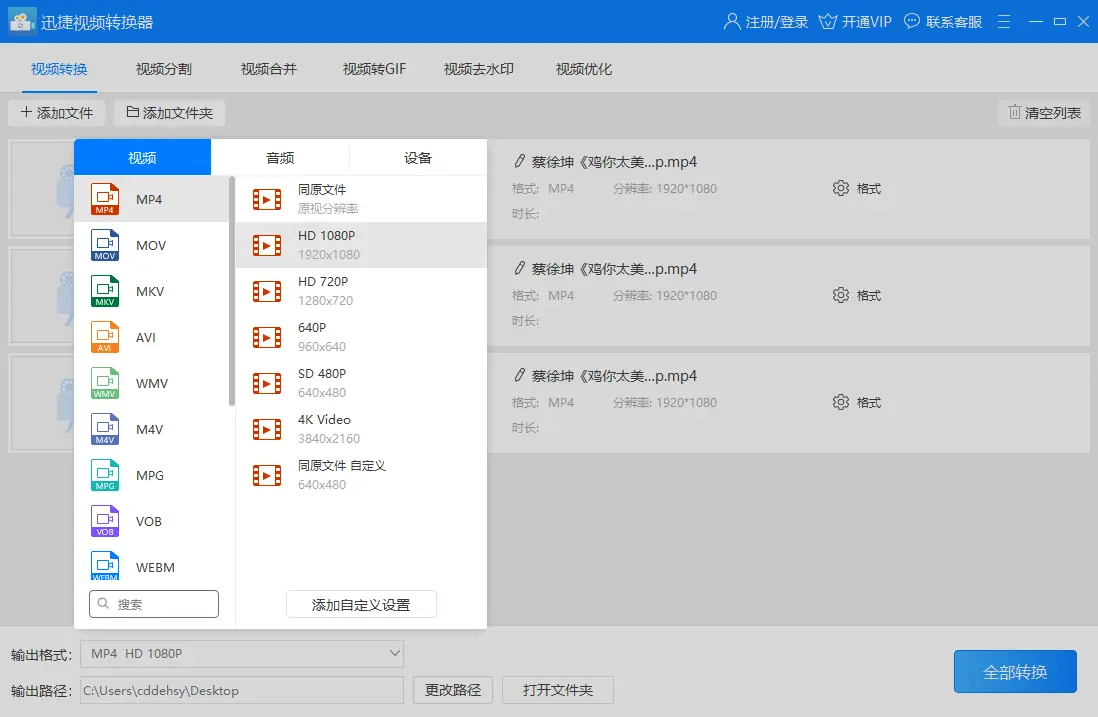Select the 视频 tab in format popup
Screen dimensions: 1098x717
[x=142, y=158]
